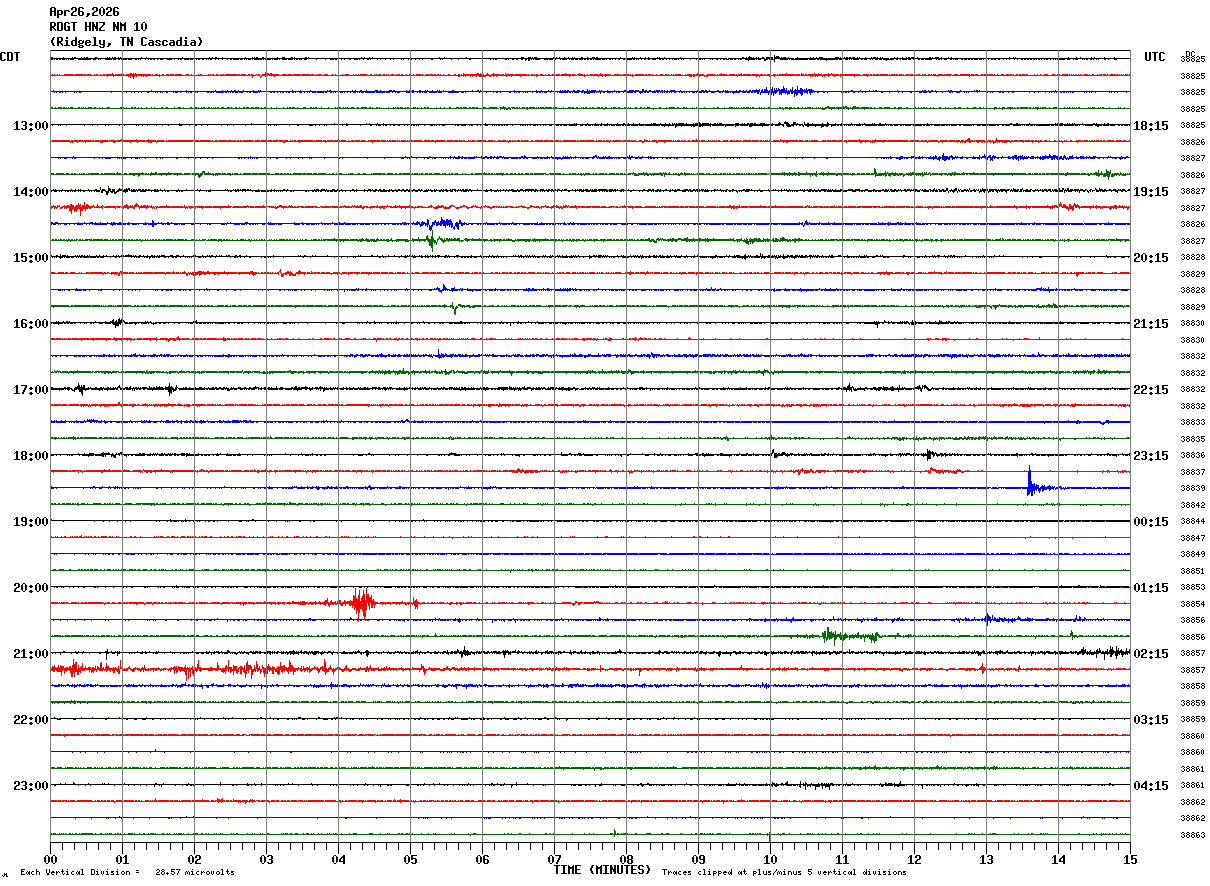The image size is (1210, 886).
Task: Click the 23:00 CDT time label
Action: [x=31, y=786]
